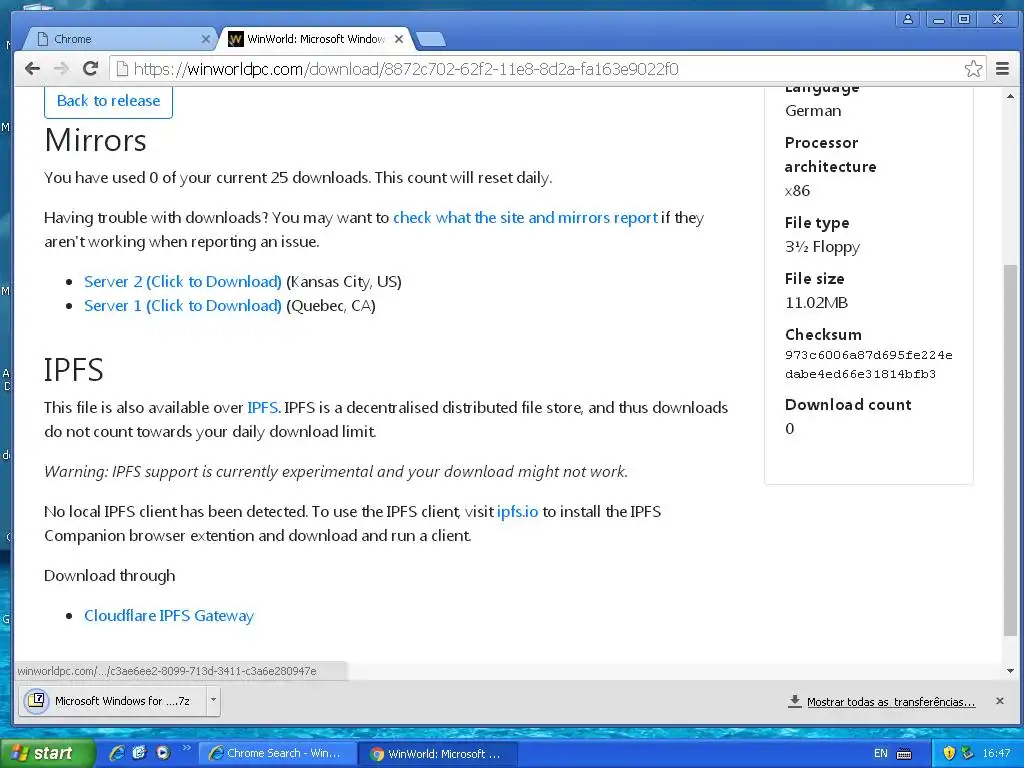Open a new tab with the new-tab button

430,40
